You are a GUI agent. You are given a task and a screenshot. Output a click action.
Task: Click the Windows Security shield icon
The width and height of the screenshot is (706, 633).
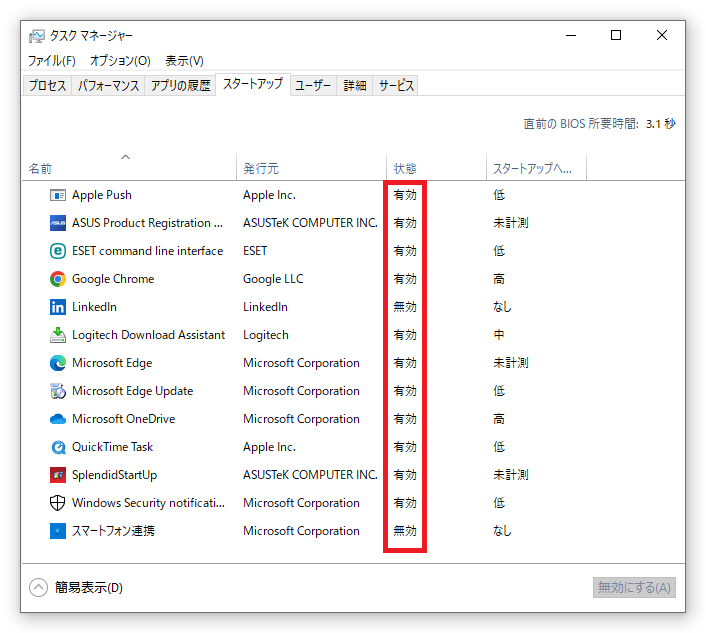[x=58, y=503]
